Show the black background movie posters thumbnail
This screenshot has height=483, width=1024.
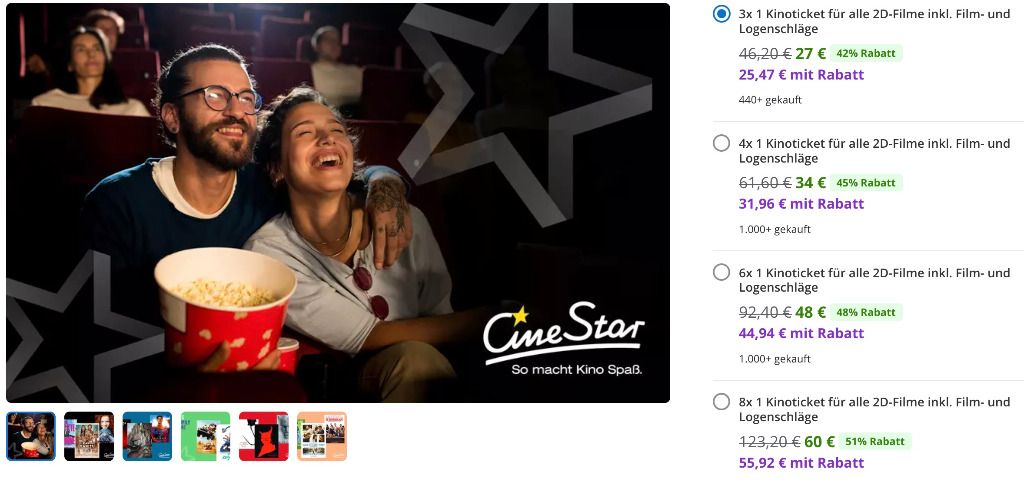(89, 436)
